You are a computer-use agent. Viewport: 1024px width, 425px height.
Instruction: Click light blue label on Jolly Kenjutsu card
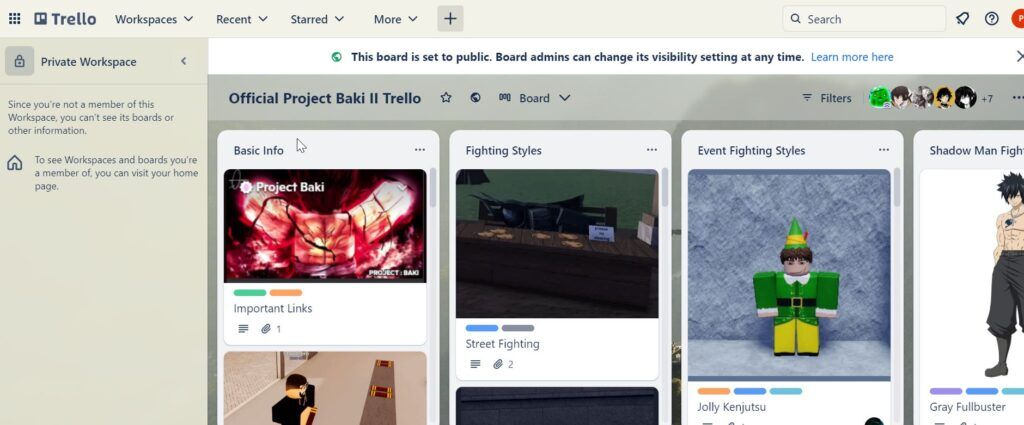pos(786,391)
